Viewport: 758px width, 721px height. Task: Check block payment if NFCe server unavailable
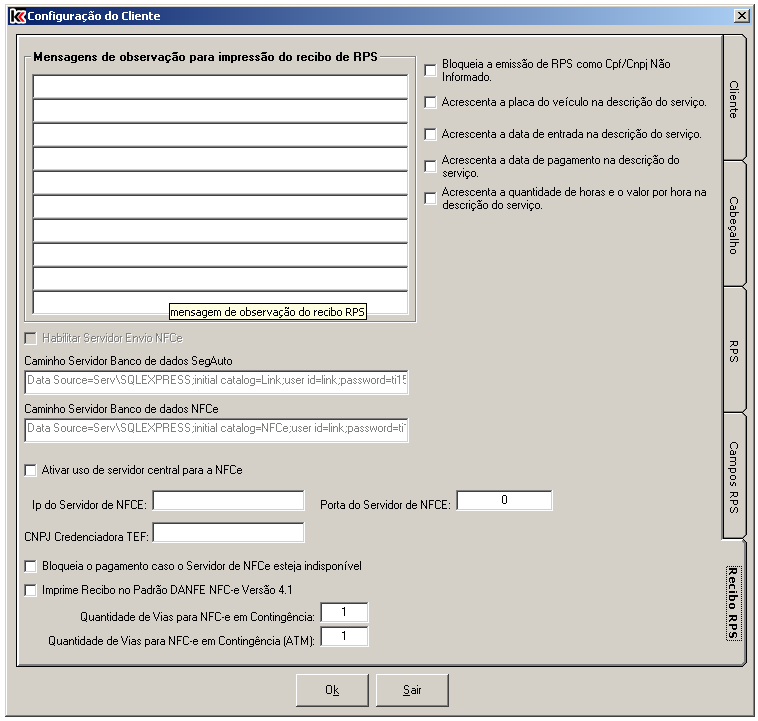coord(30,566)
